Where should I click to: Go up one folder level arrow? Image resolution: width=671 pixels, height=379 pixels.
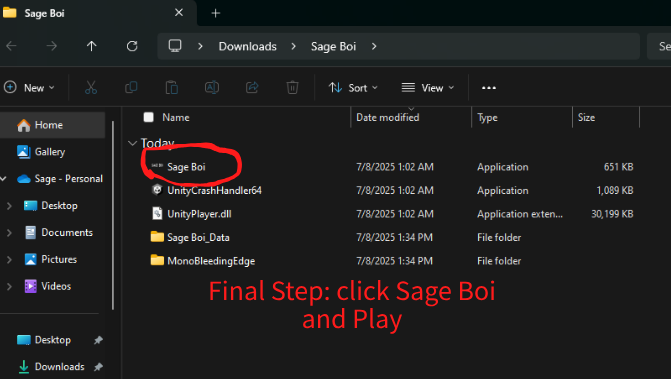point(92,46)
